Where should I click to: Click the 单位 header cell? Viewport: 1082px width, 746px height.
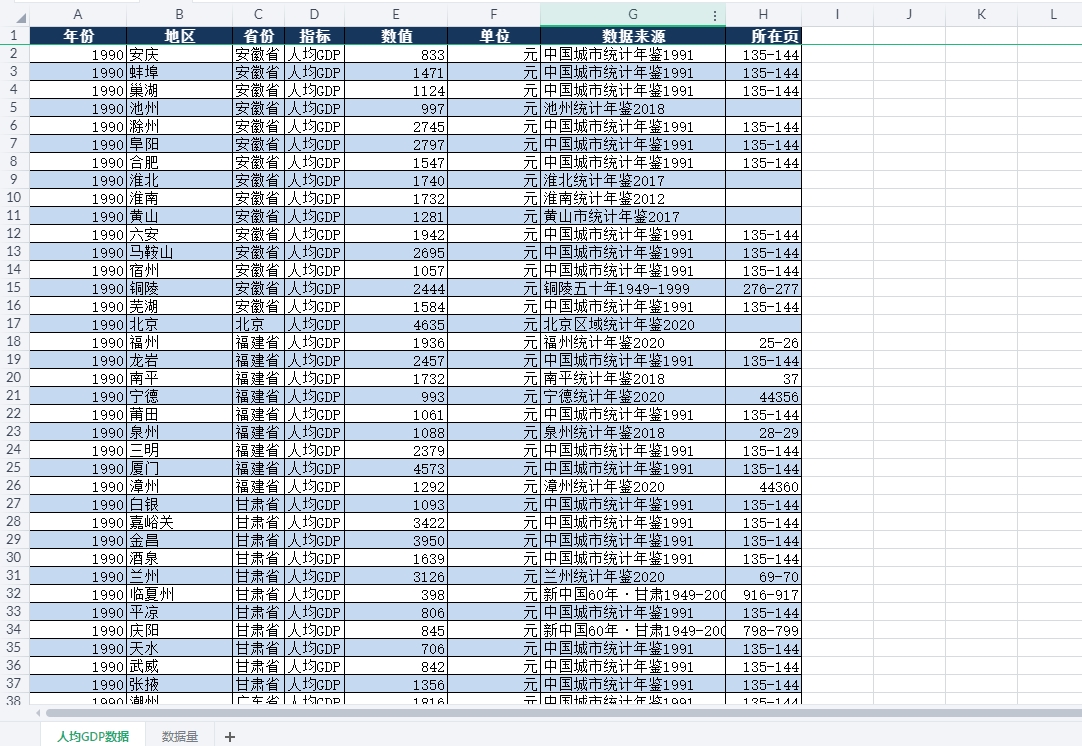(x=493, y=36)
